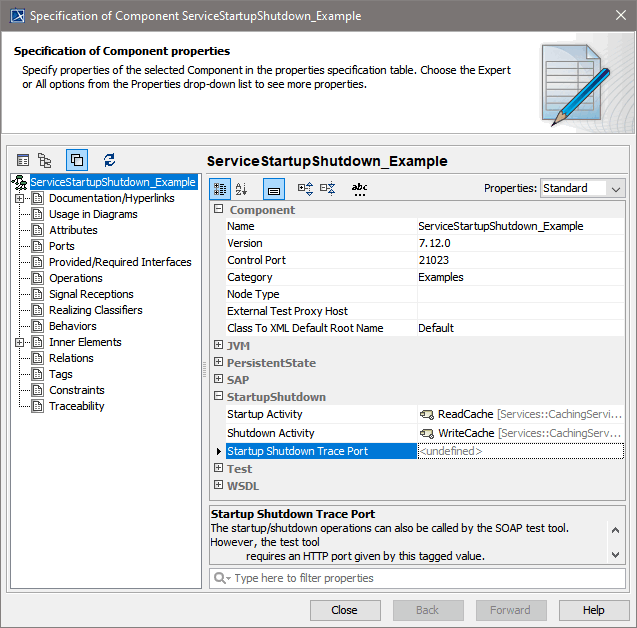The width and height of the screenshot is (637, 628).
Task: Open the Operations tree item
Action: click(x=75, y=278)
